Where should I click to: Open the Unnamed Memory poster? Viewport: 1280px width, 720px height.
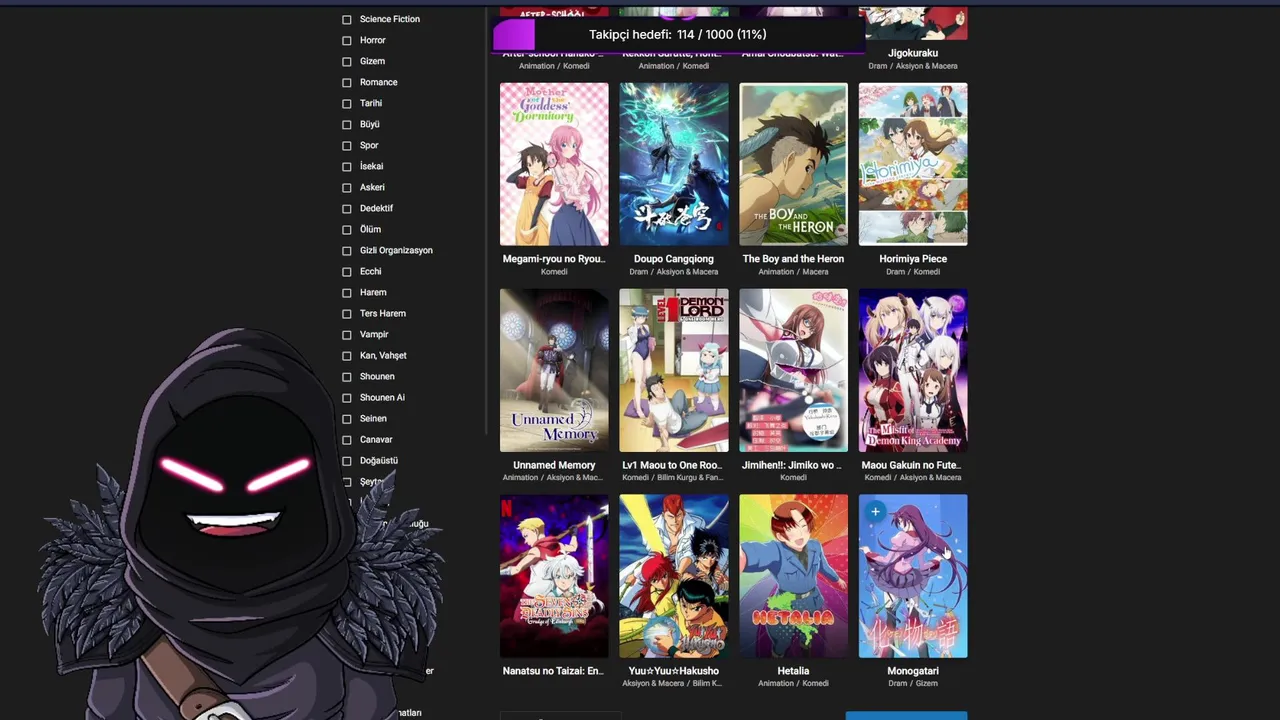554,370
